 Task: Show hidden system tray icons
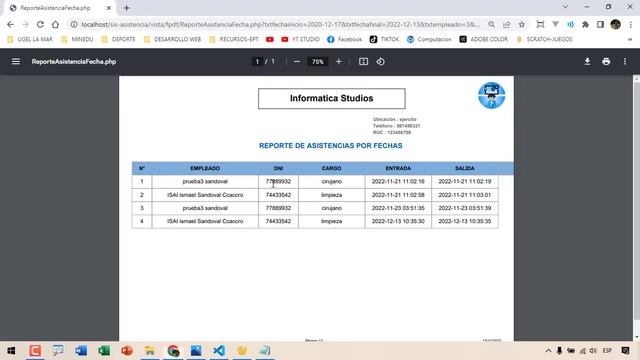[548, 351]
